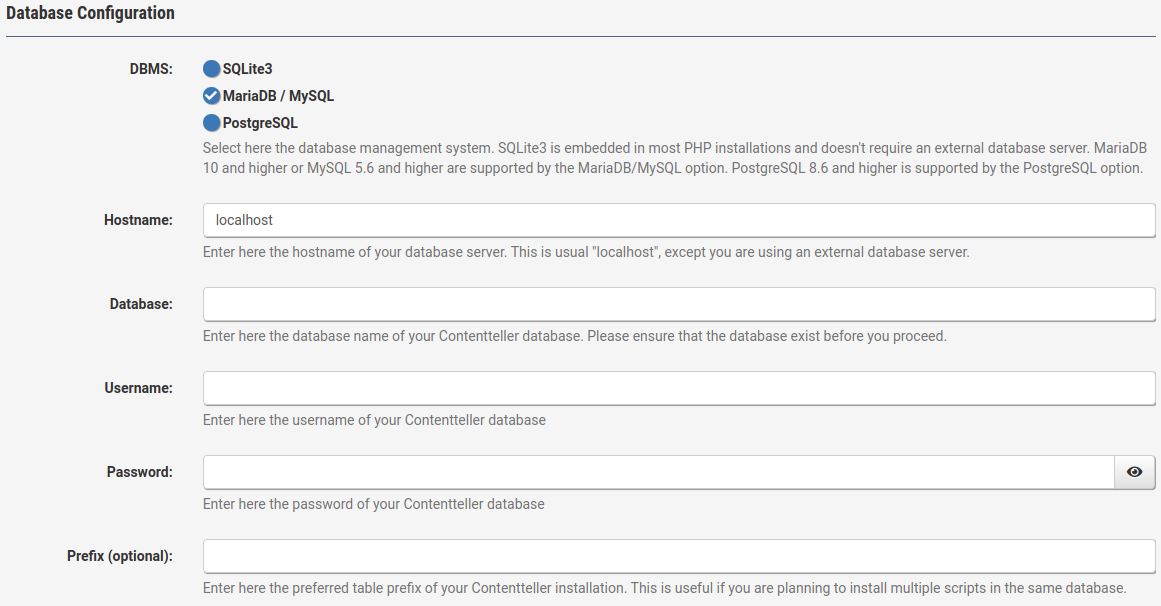Viewport: 1161px width, 606px height.
Task: Click the Database Configuration heading
Action: [90, 14]
